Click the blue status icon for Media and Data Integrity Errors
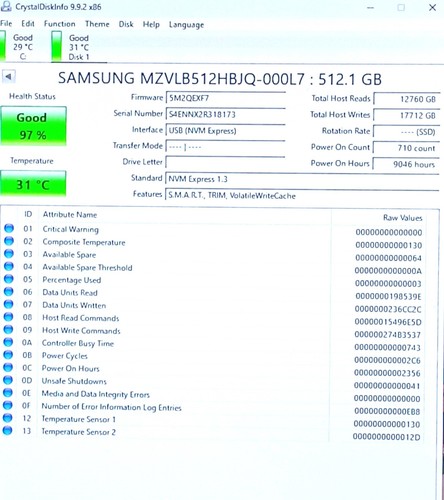Image resolution: width=444 pixels, height=500 pixels. click(x=8, y=393)
